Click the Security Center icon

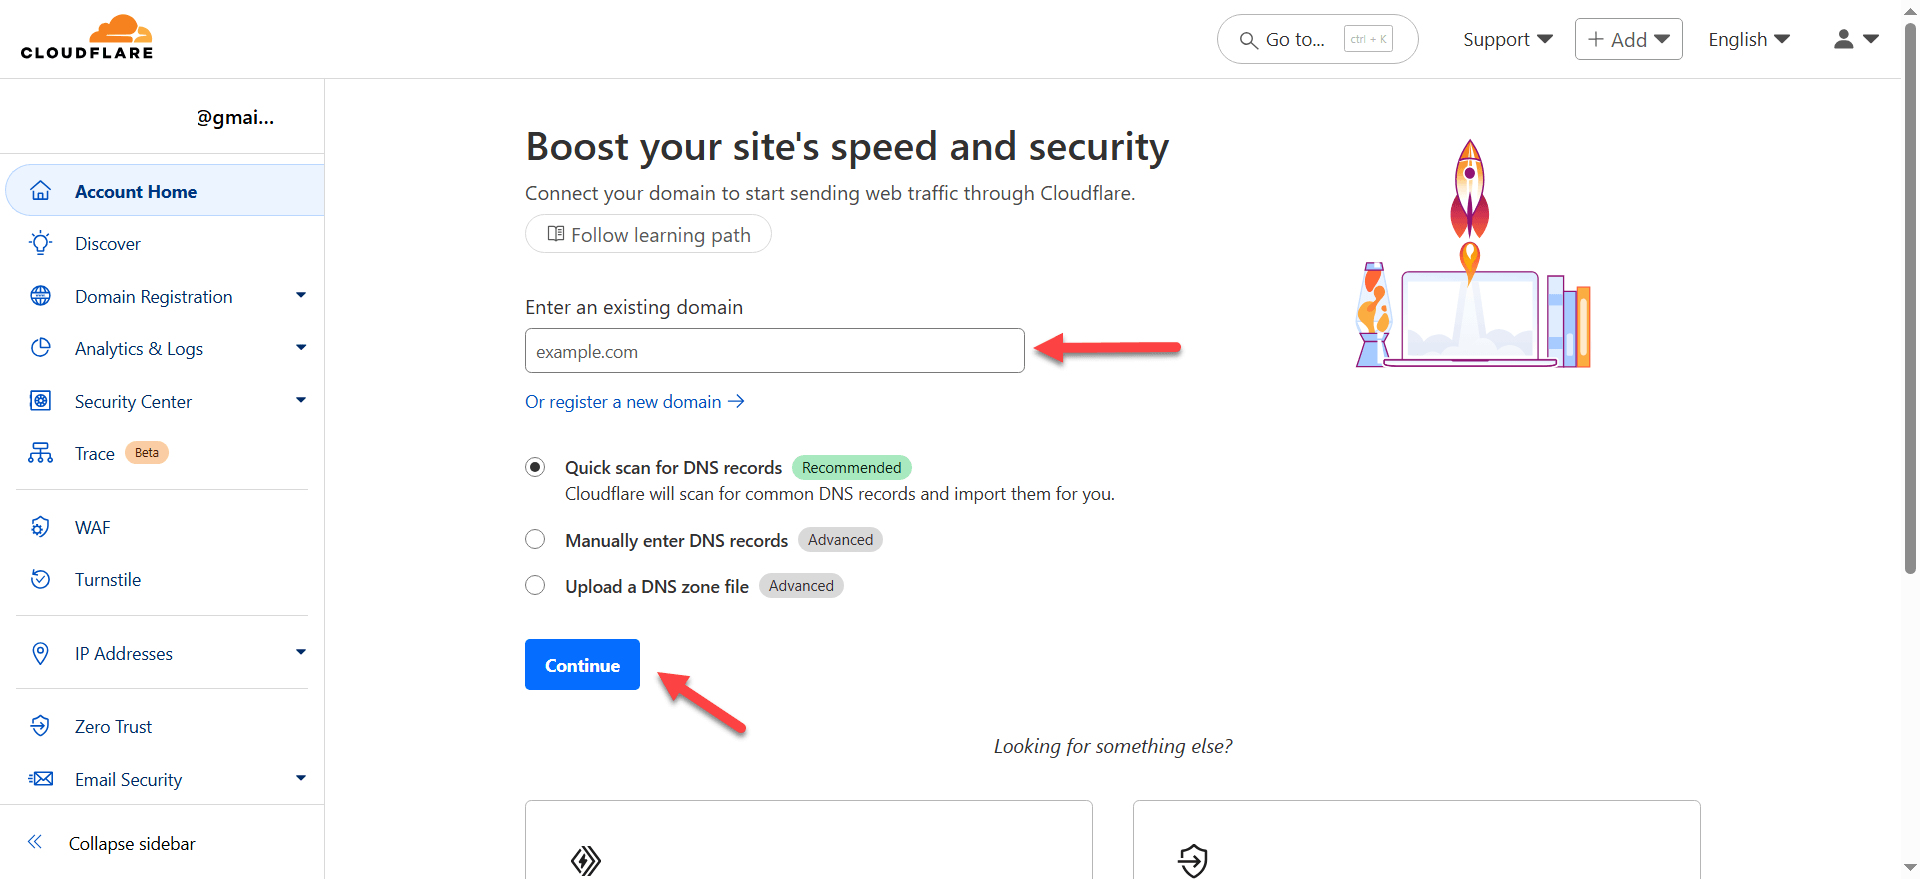(40, 401)
